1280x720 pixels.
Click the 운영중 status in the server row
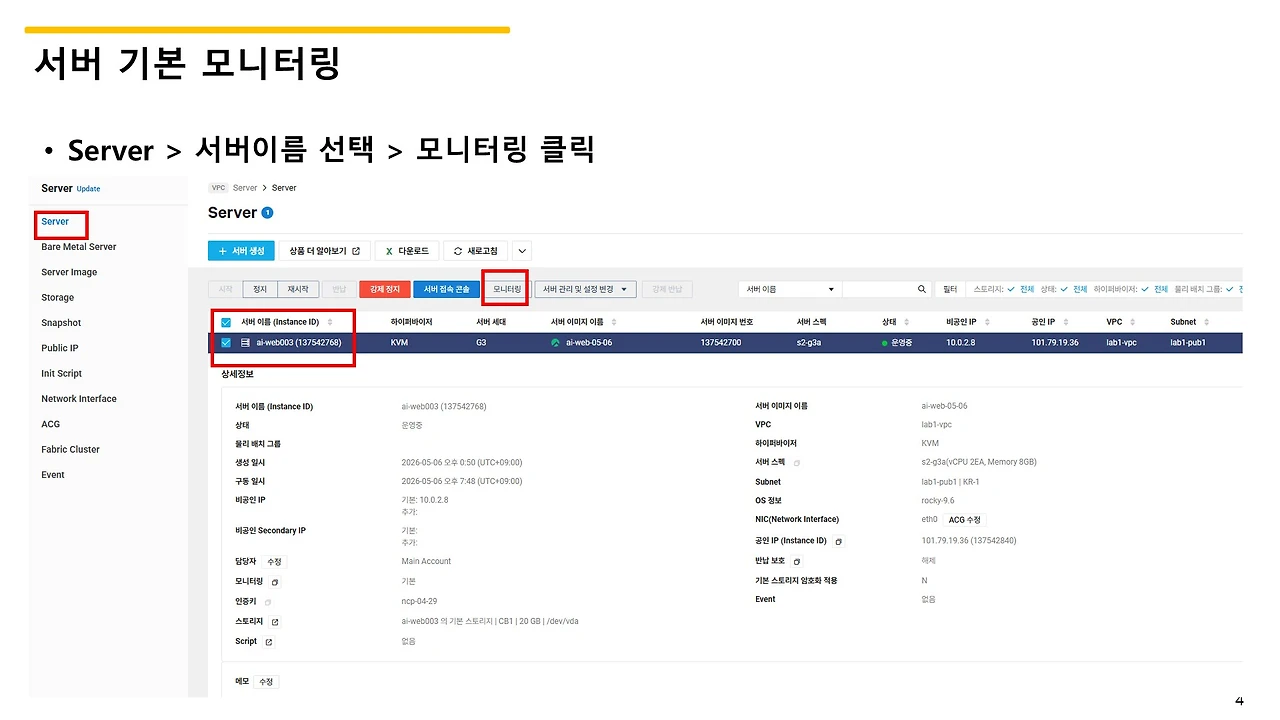pos(897,343)
